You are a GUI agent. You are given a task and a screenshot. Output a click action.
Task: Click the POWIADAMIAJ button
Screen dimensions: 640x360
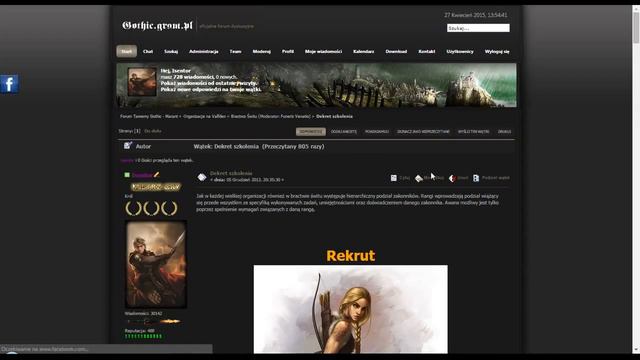[x=377, y=131]
